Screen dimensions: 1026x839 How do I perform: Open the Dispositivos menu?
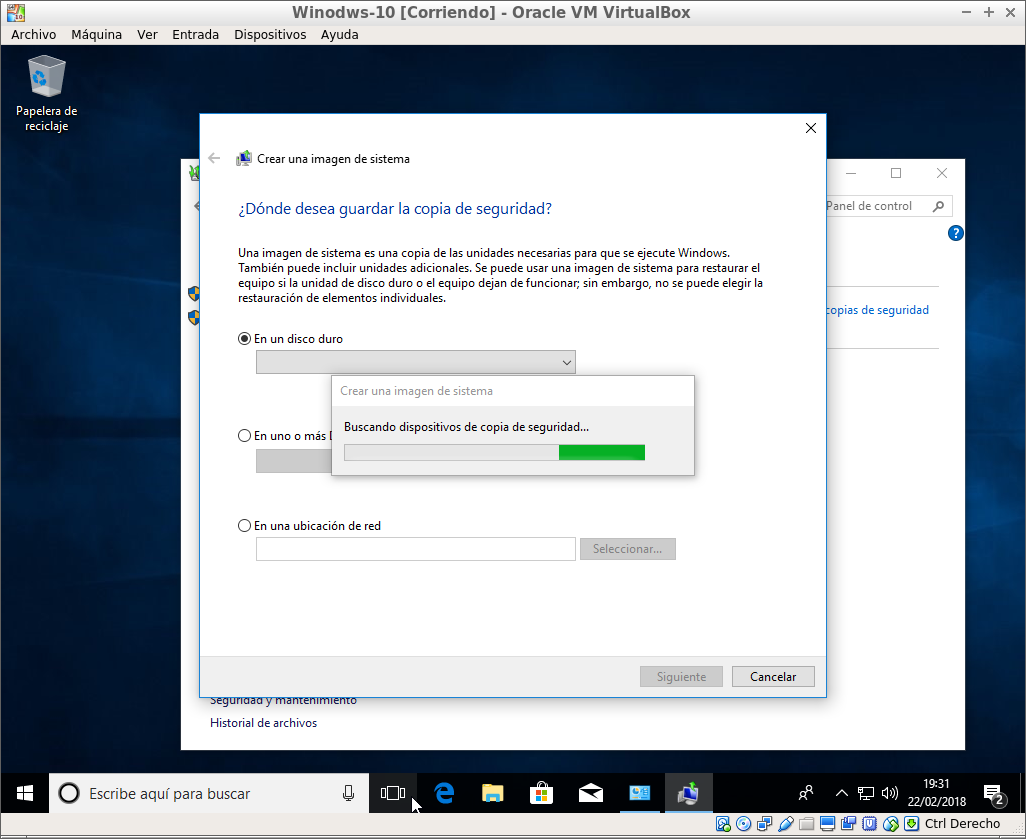pos(270,34)
